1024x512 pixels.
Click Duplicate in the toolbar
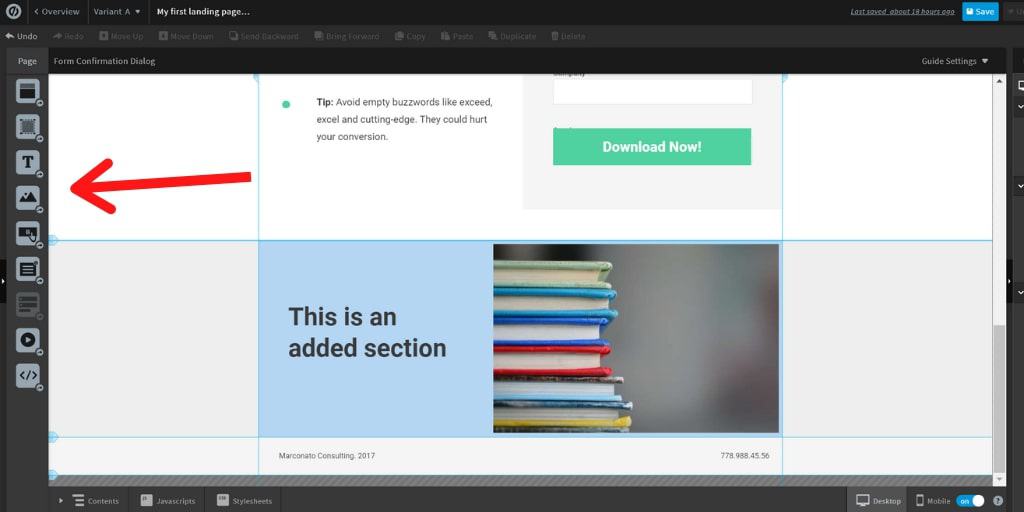[512, 37]
